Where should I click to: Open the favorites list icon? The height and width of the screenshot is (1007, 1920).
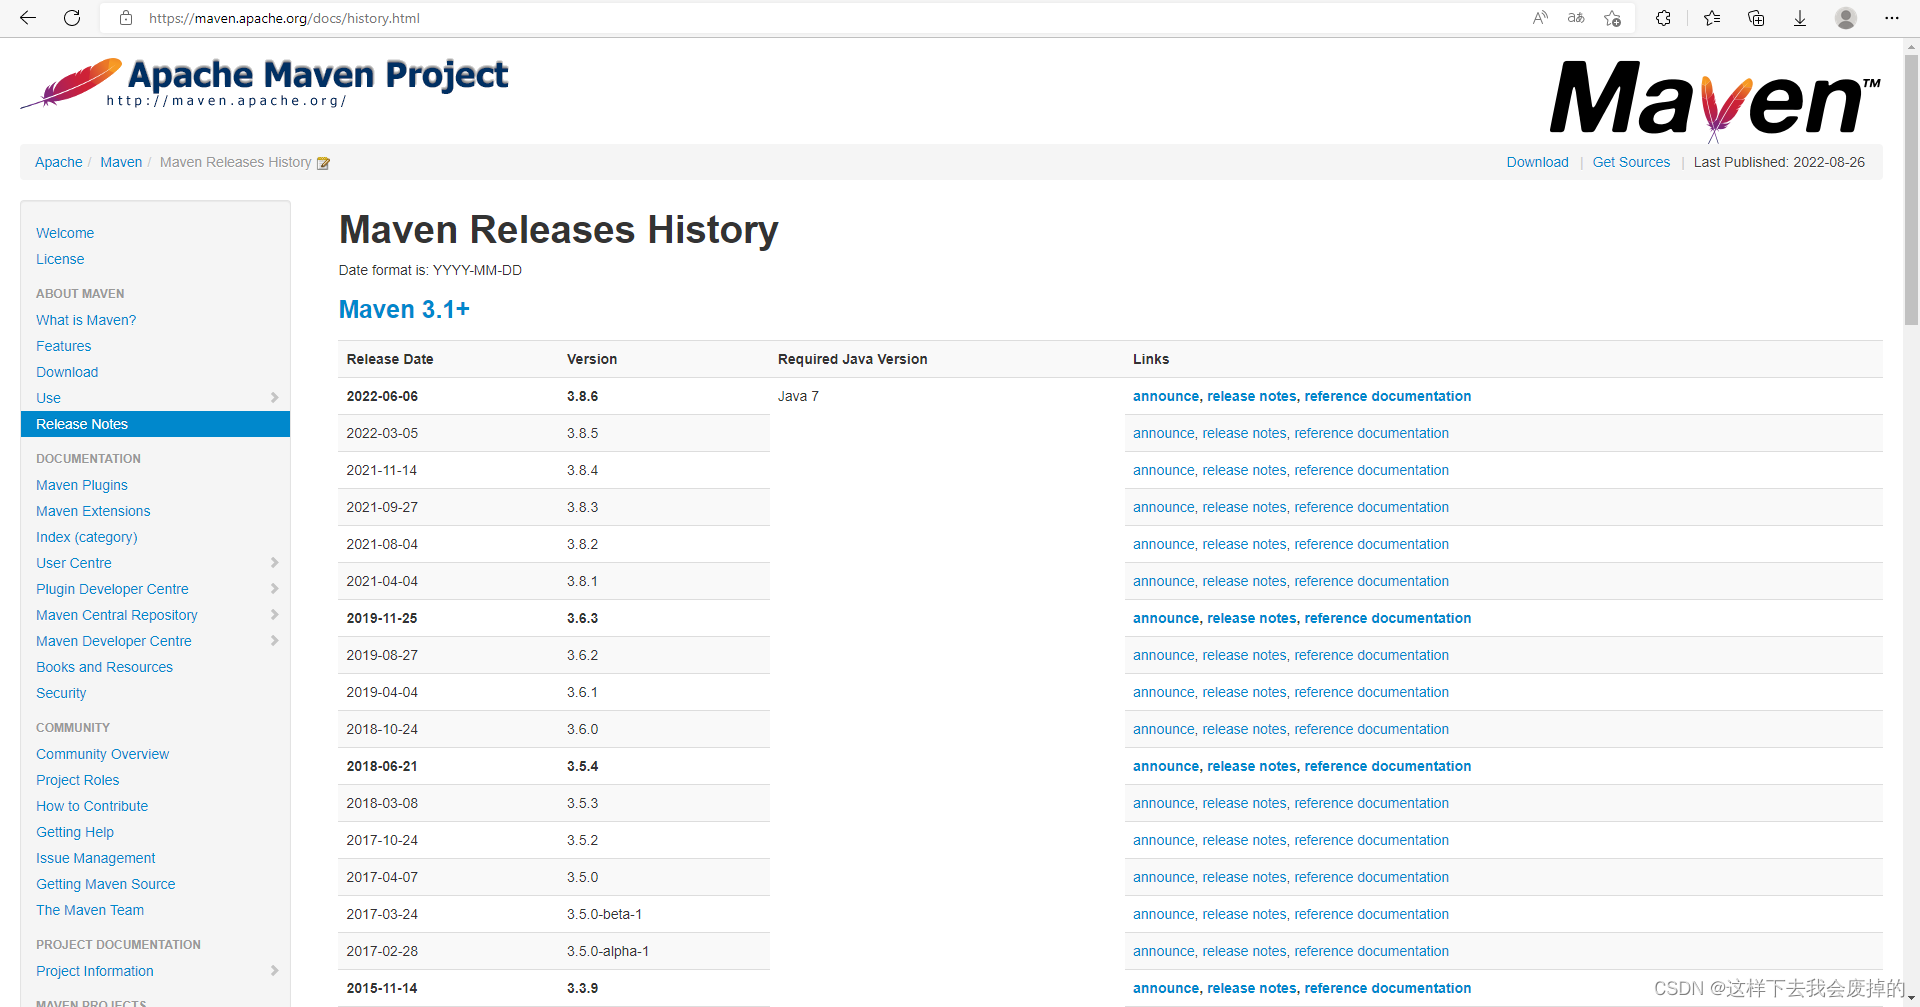pos(1712,18)
